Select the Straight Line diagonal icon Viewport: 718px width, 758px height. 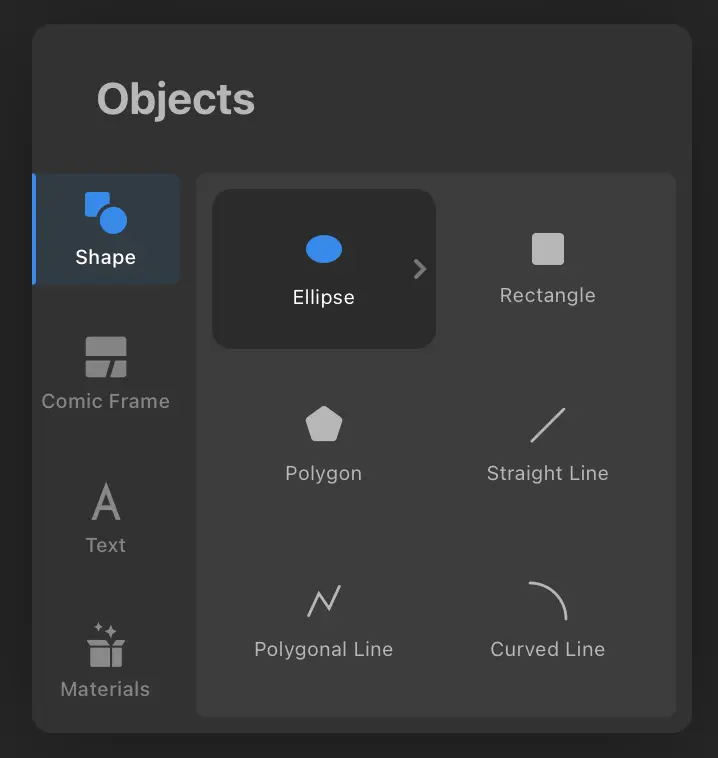[x=548, y=425]
